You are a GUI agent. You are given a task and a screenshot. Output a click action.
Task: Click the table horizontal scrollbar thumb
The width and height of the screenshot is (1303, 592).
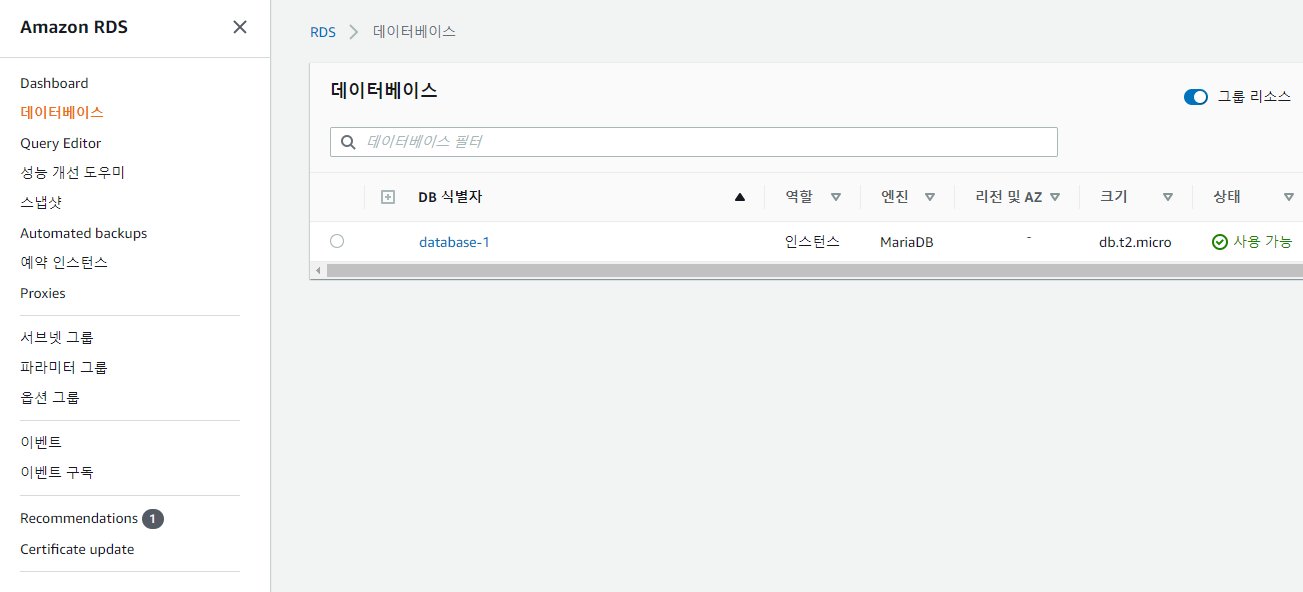[x=814, y=271]
